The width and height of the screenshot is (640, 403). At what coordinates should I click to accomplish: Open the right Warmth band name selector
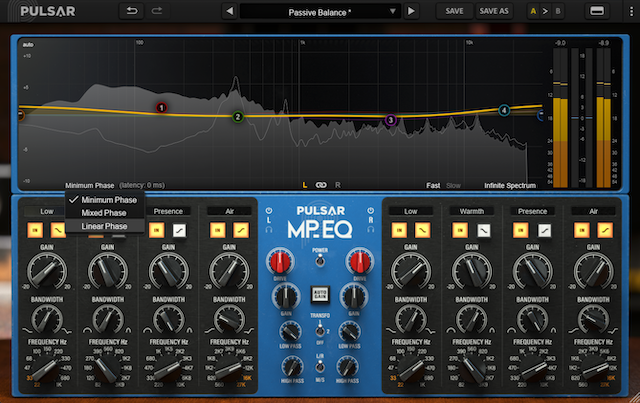coord(471,211)
